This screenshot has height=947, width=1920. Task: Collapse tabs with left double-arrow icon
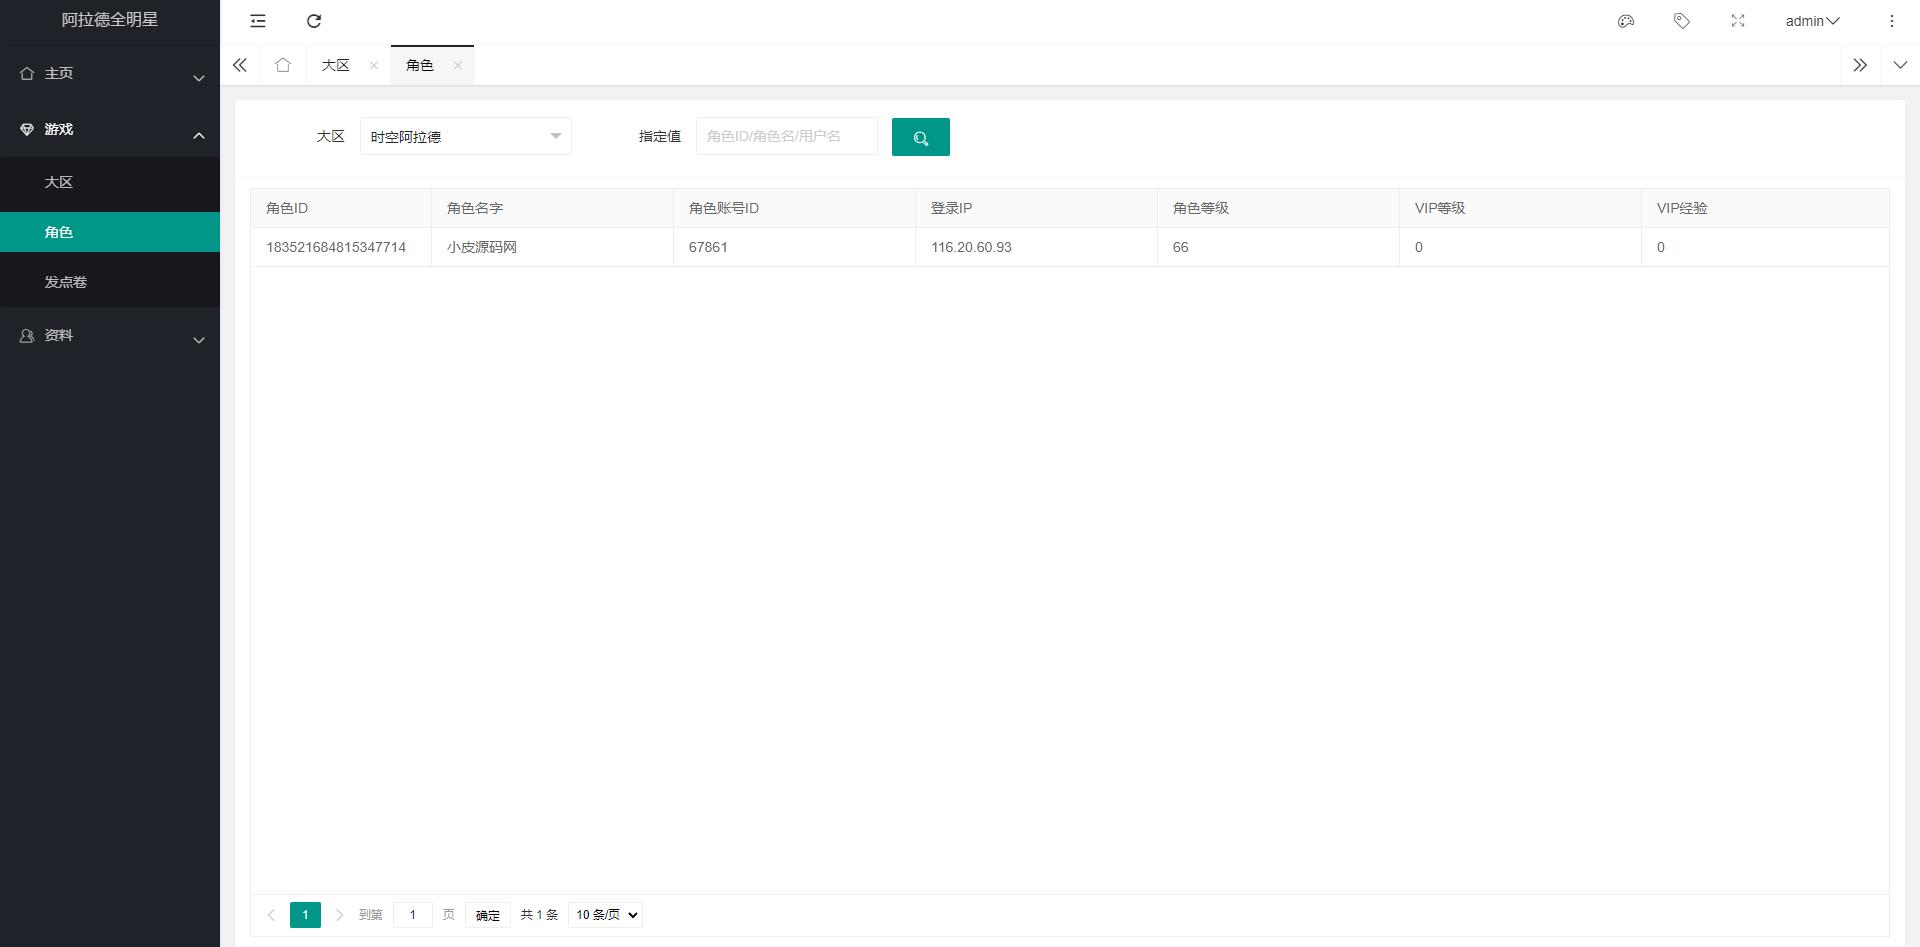(240, 64)
